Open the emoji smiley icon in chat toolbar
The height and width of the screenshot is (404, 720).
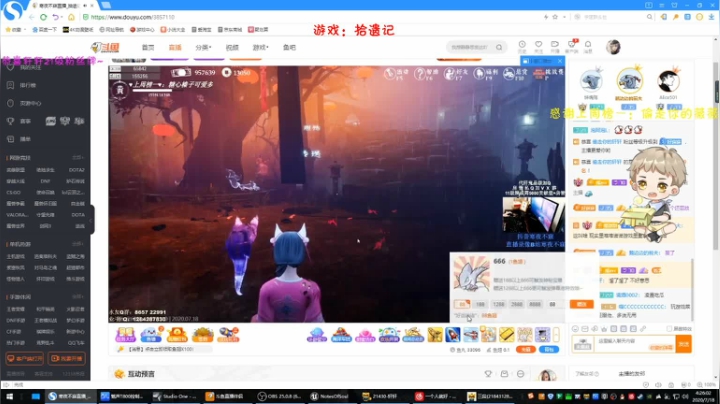tap(575, 329)
